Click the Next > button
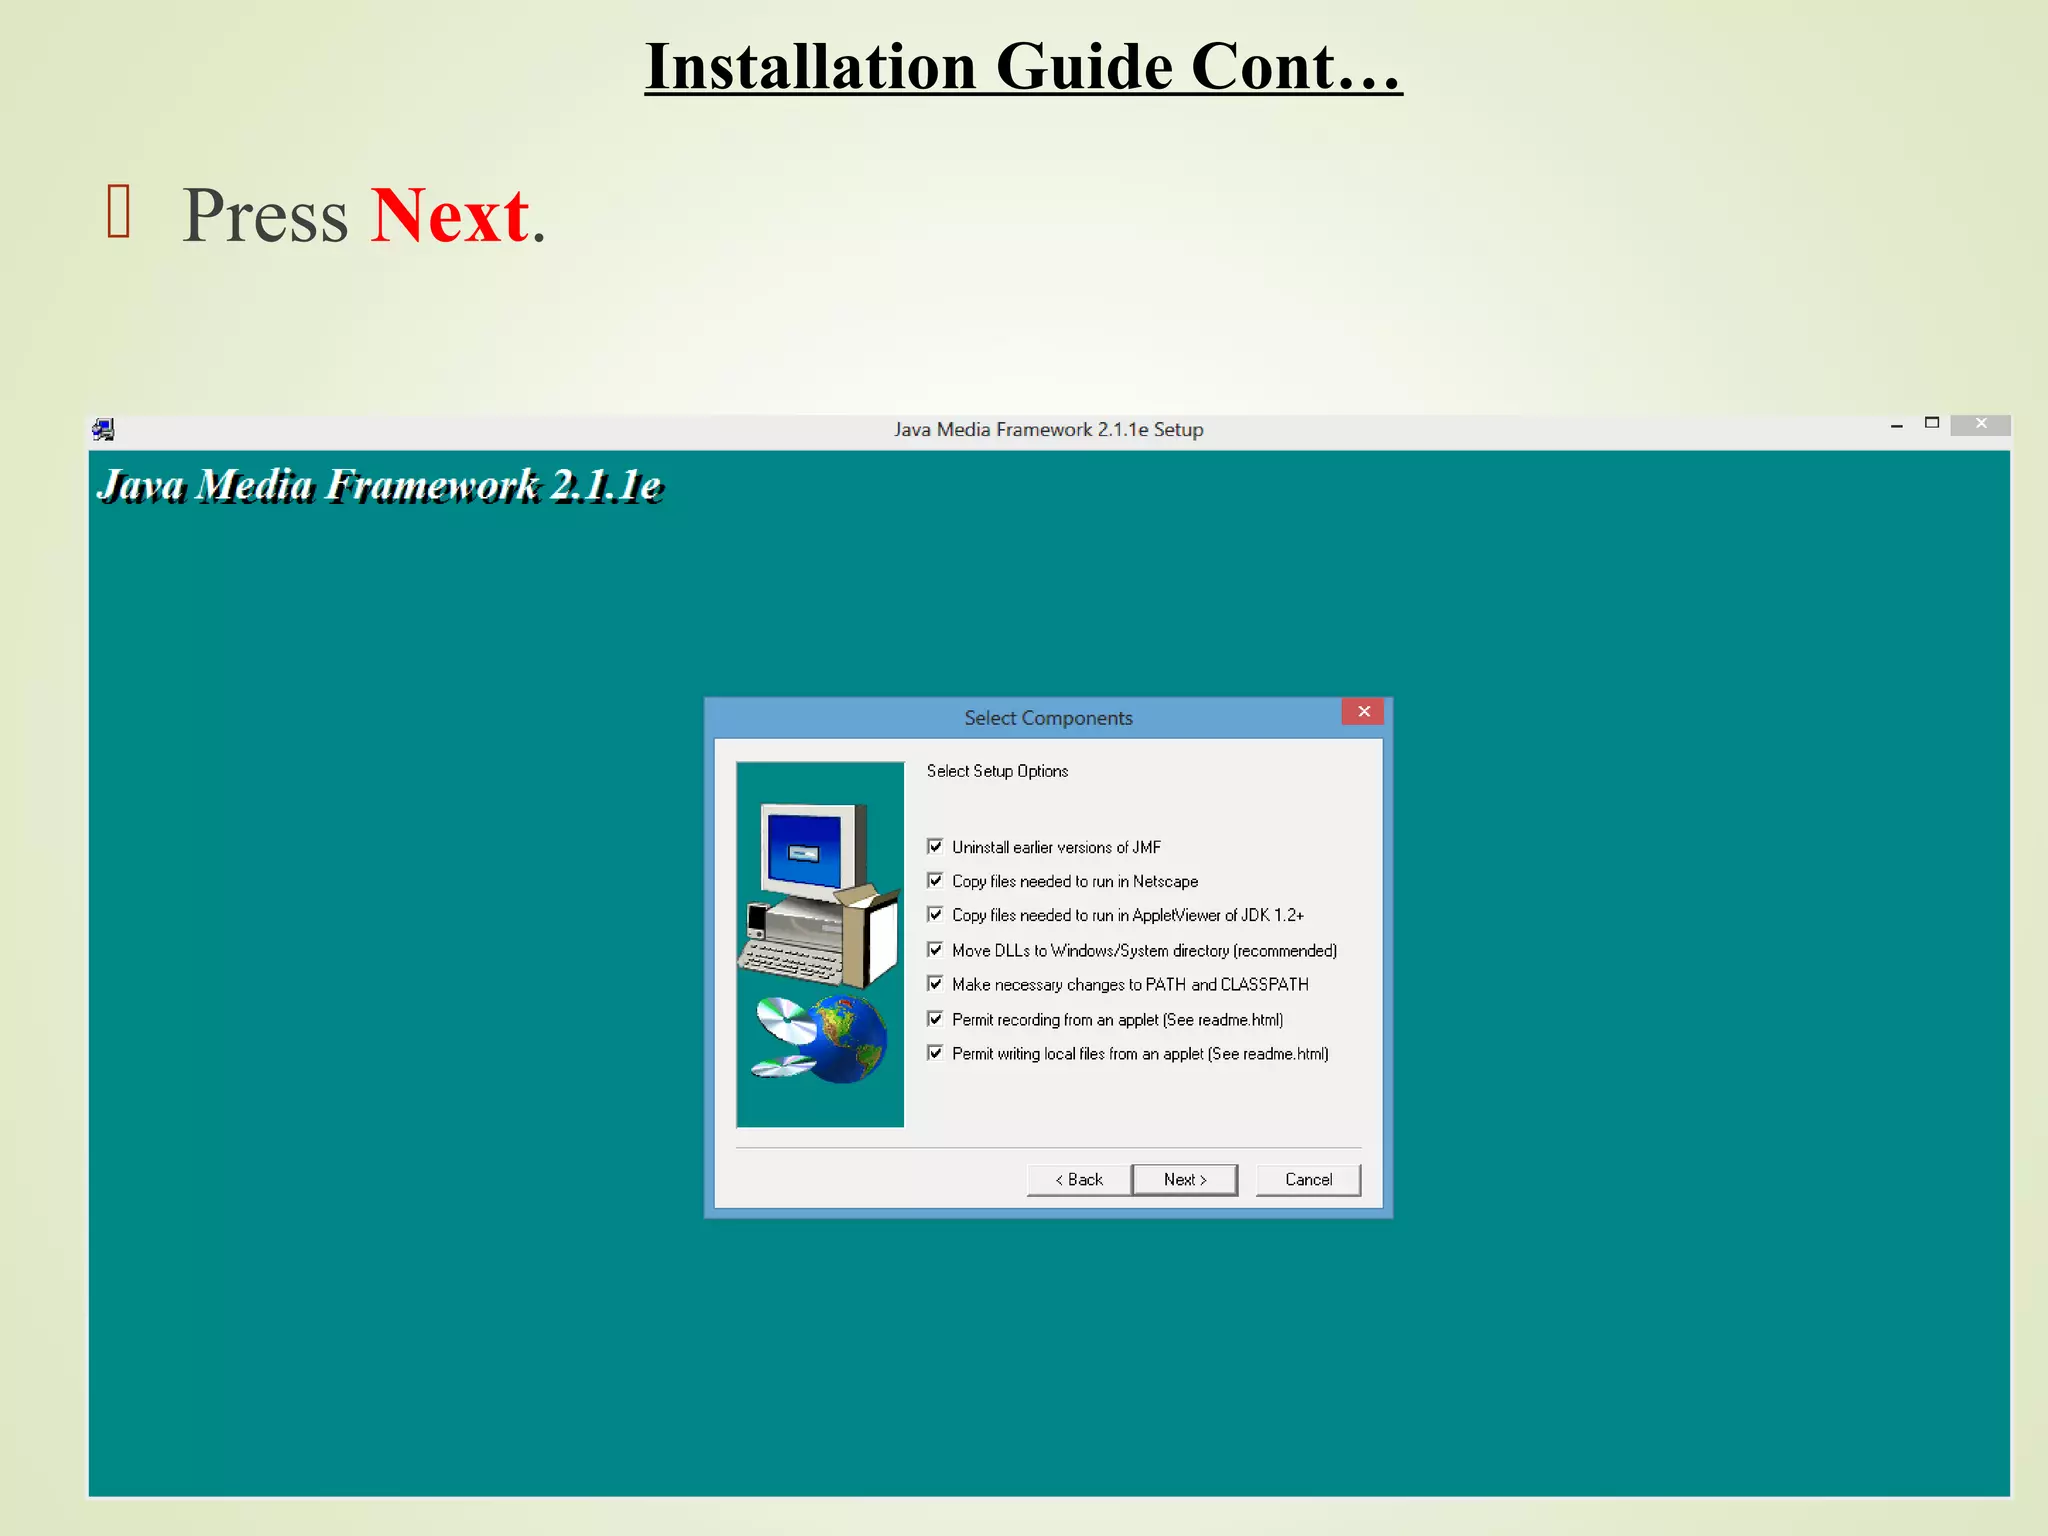This screenshot has width=2048, height=1536. 1185,1179
